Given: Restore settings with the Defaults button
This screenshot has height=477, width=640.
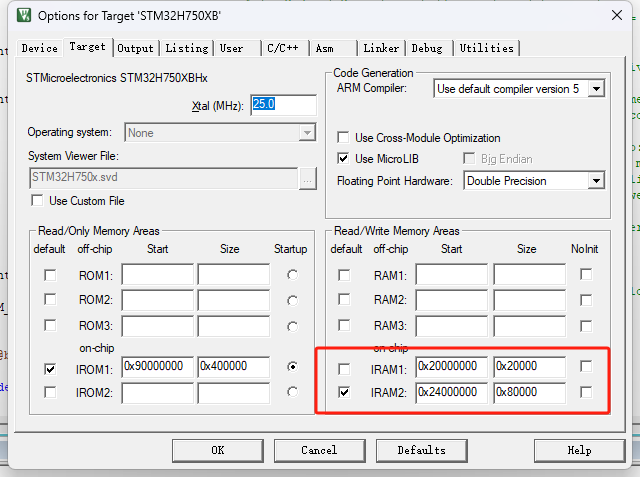Looking at the screenshot, I should click(421, 450).
